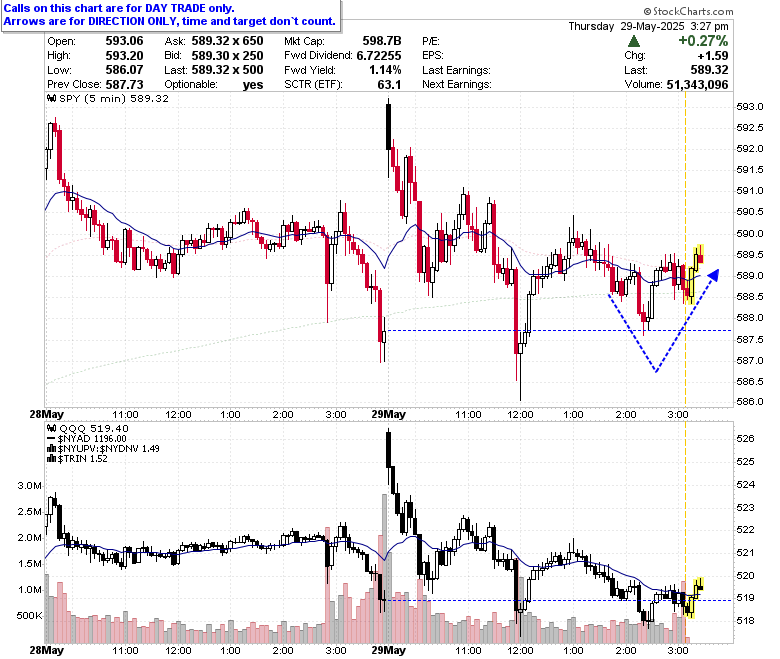Click the bar icon next to $TRIN
780x659 pixels.
coord(51,459)
